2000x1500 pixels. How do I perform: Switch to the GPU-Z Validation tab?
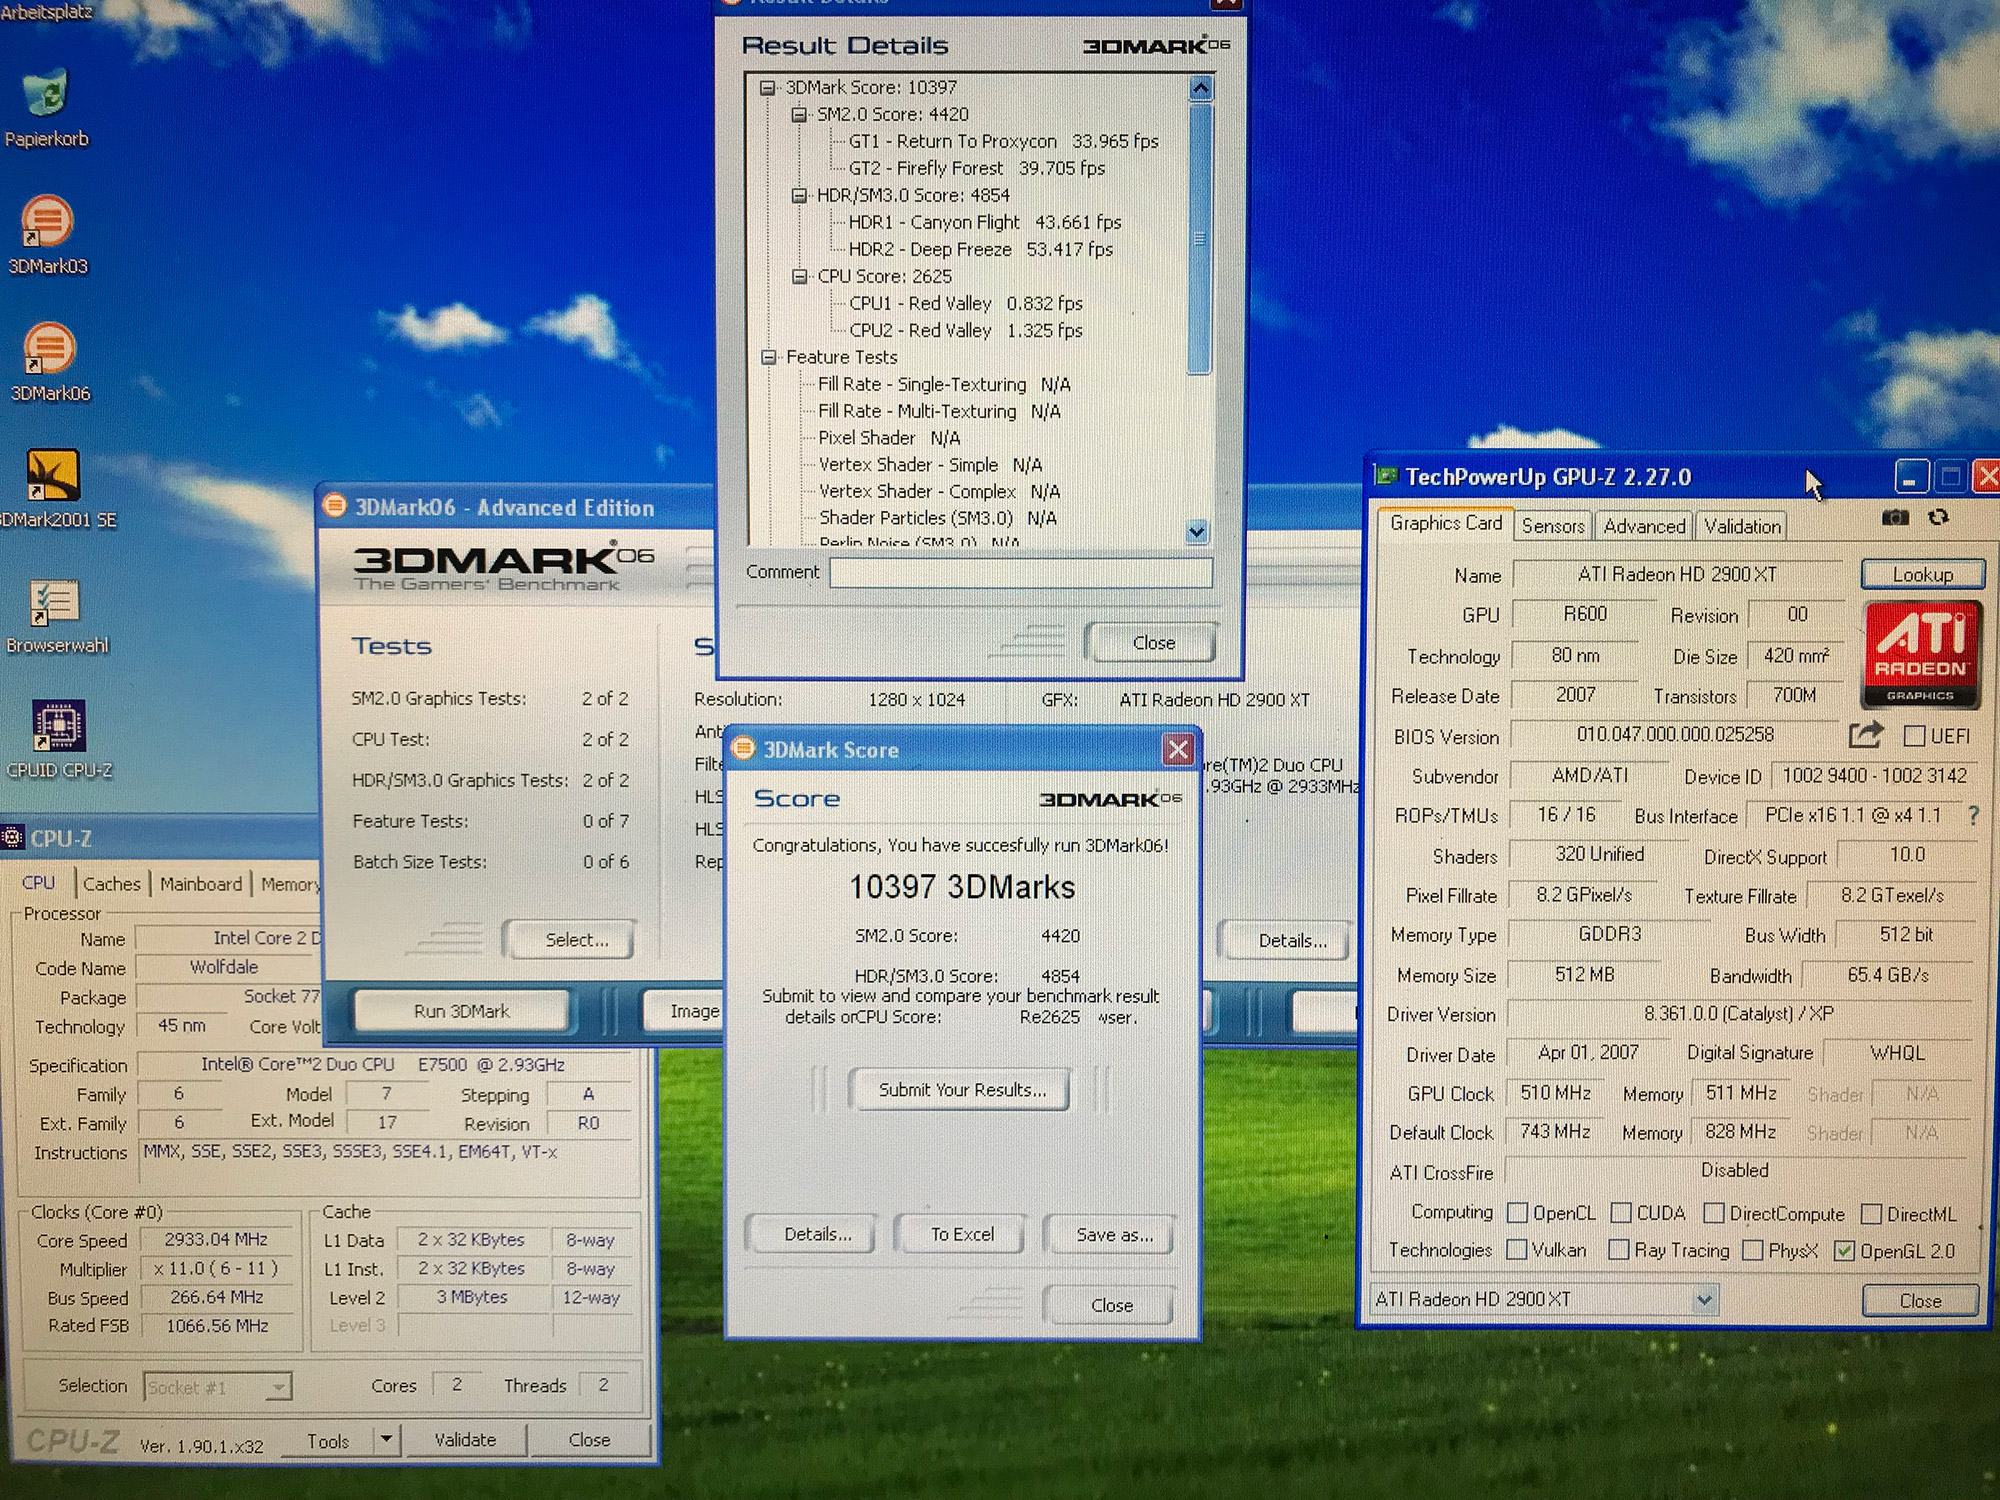[x=1742, y=526]
